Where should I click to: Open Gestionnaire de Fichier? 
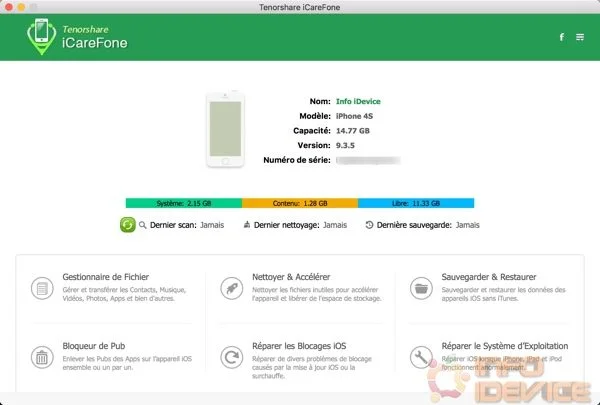pos(106,277)
